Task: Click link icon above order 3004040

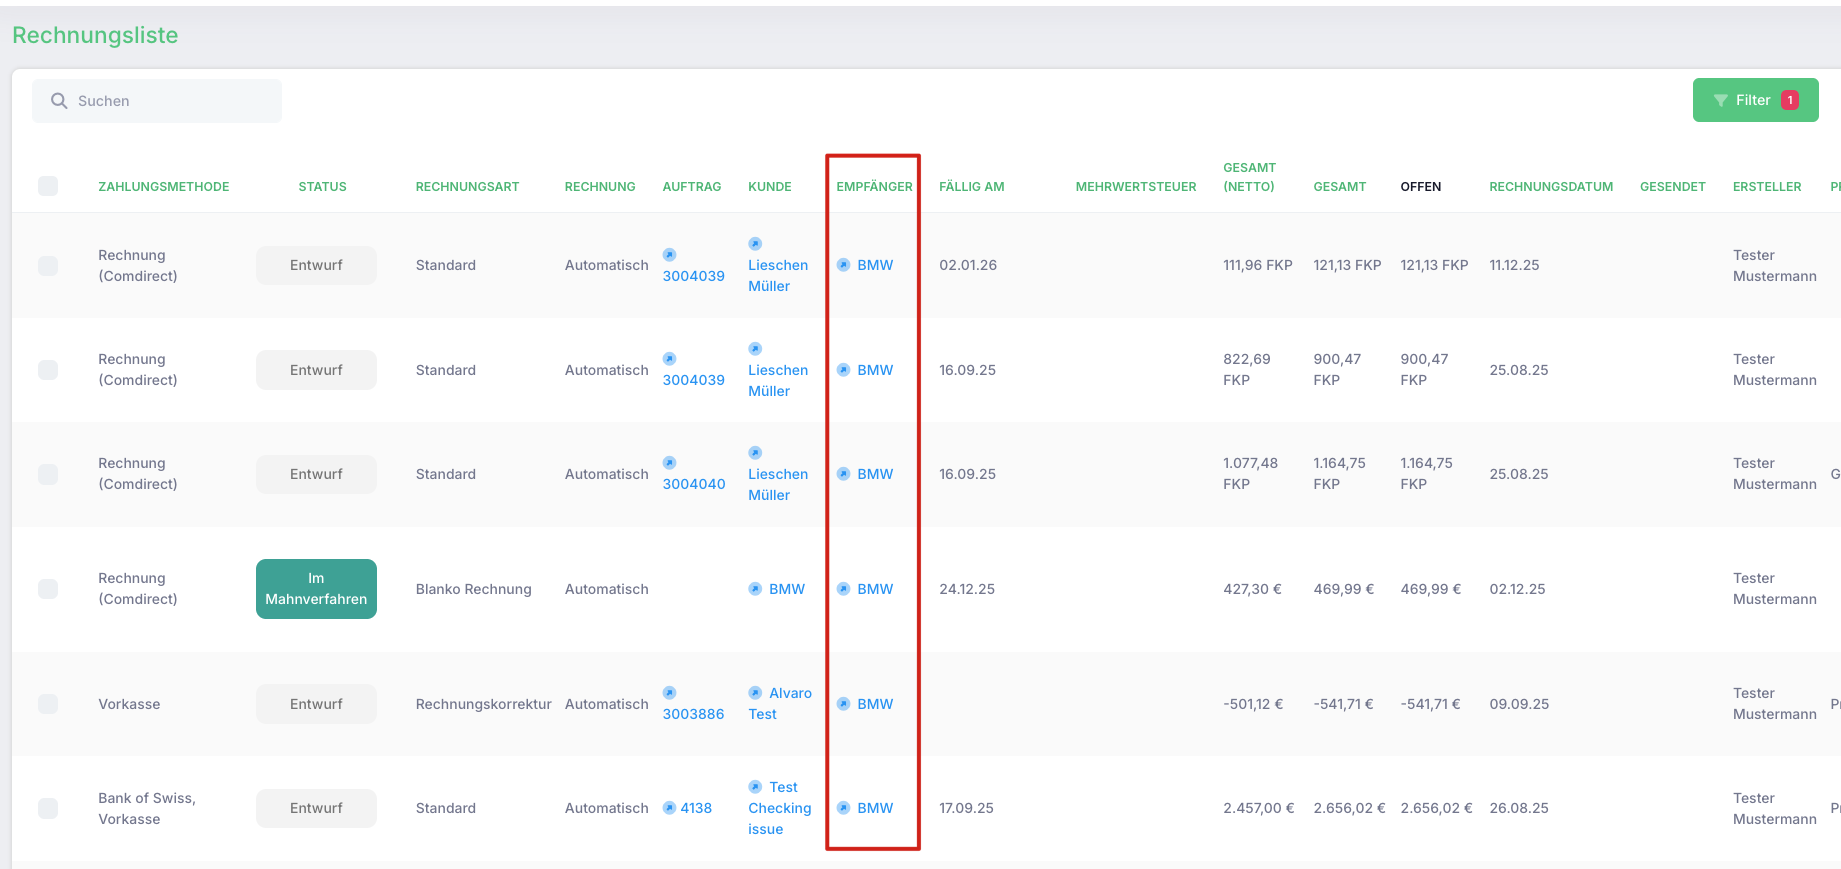Action: pos(670,463)
